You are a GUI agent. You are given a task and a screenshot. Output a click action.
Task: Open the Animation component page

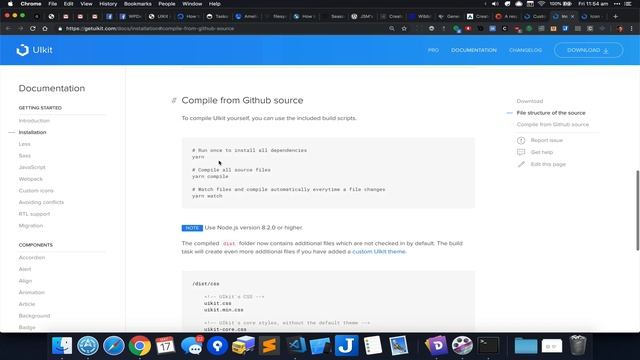coord(31,292)
